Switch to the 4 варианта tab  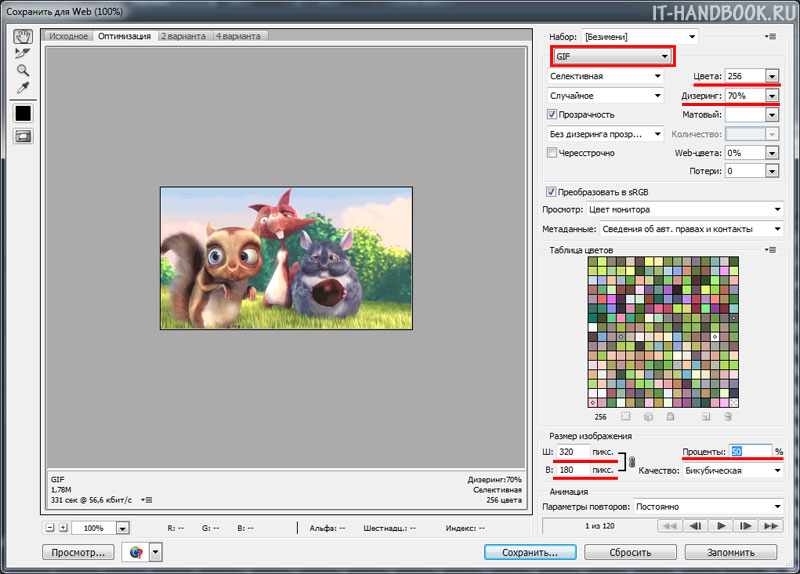[238, 36]
